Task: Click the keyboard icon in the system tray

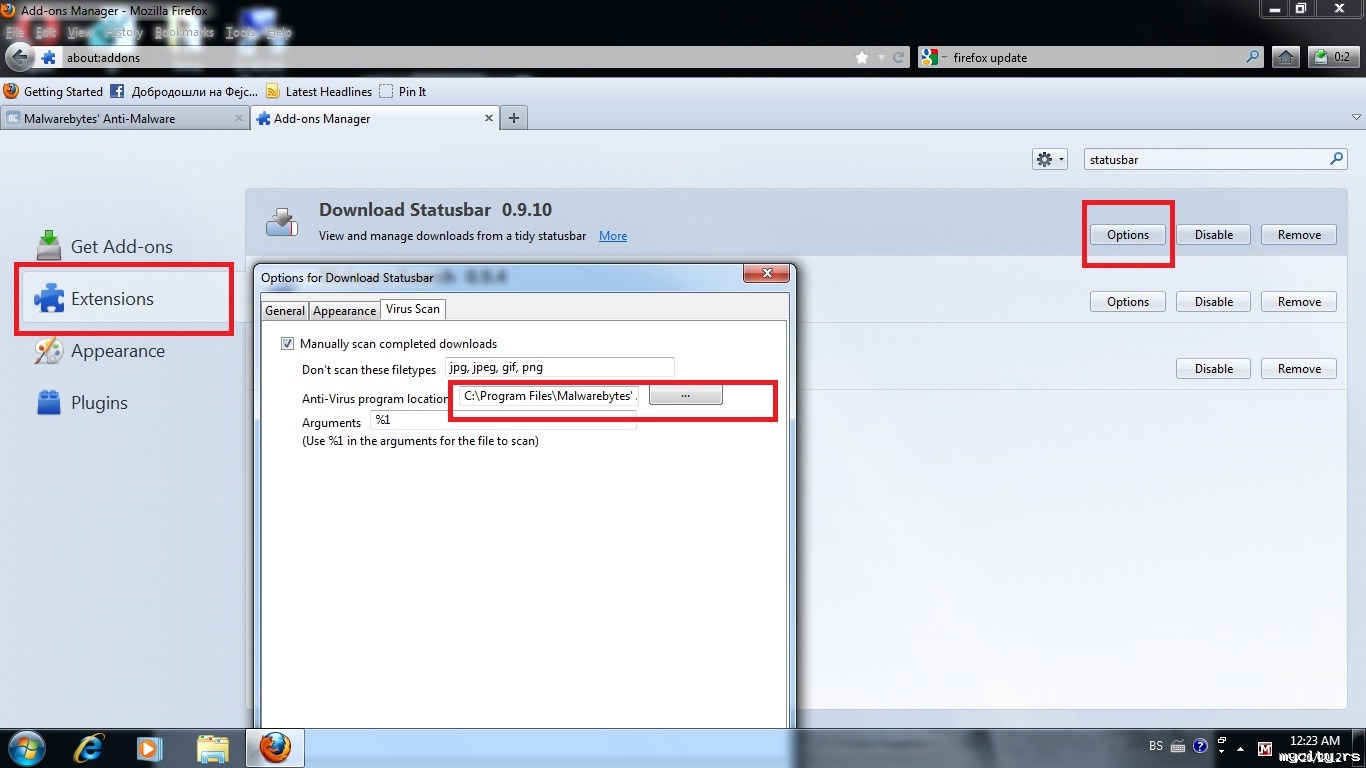Action: pyautogui.click(x=1178, y=746)
